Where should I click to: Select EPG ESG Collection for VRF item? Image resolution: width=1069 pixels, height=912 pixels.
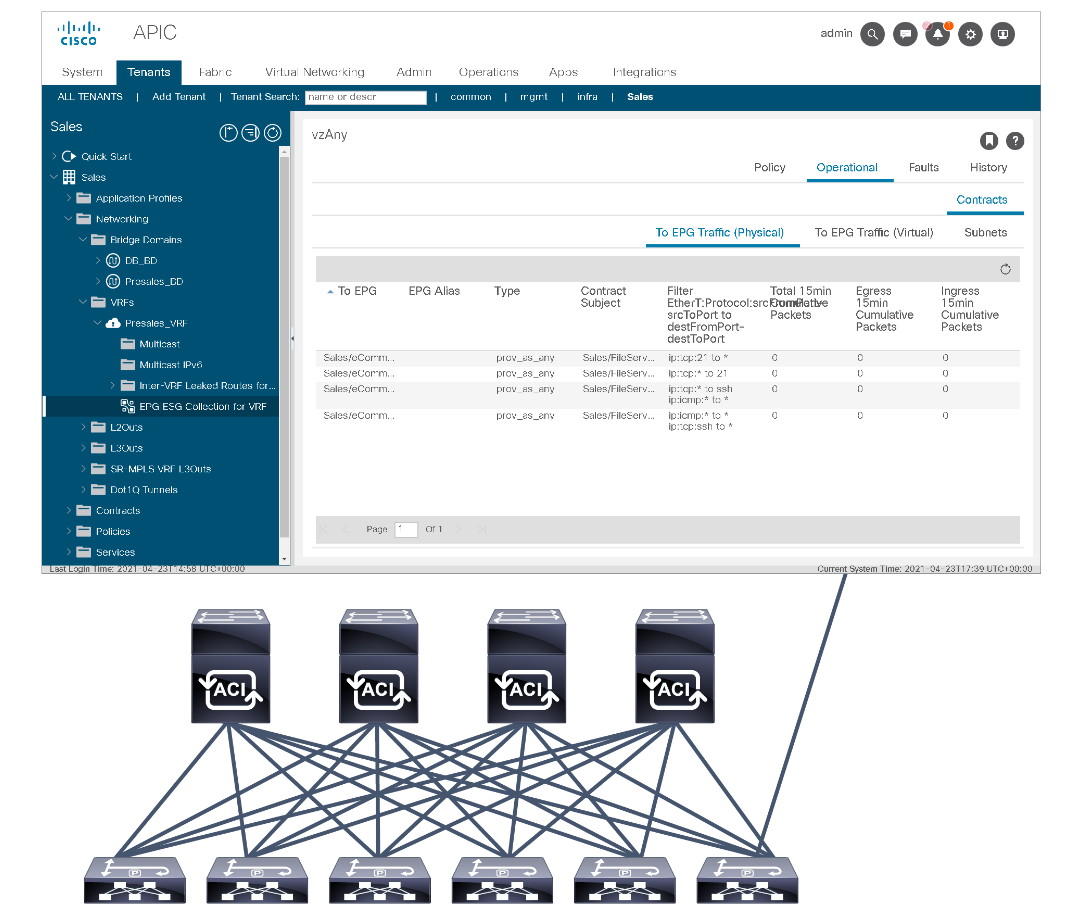point(203,406)
